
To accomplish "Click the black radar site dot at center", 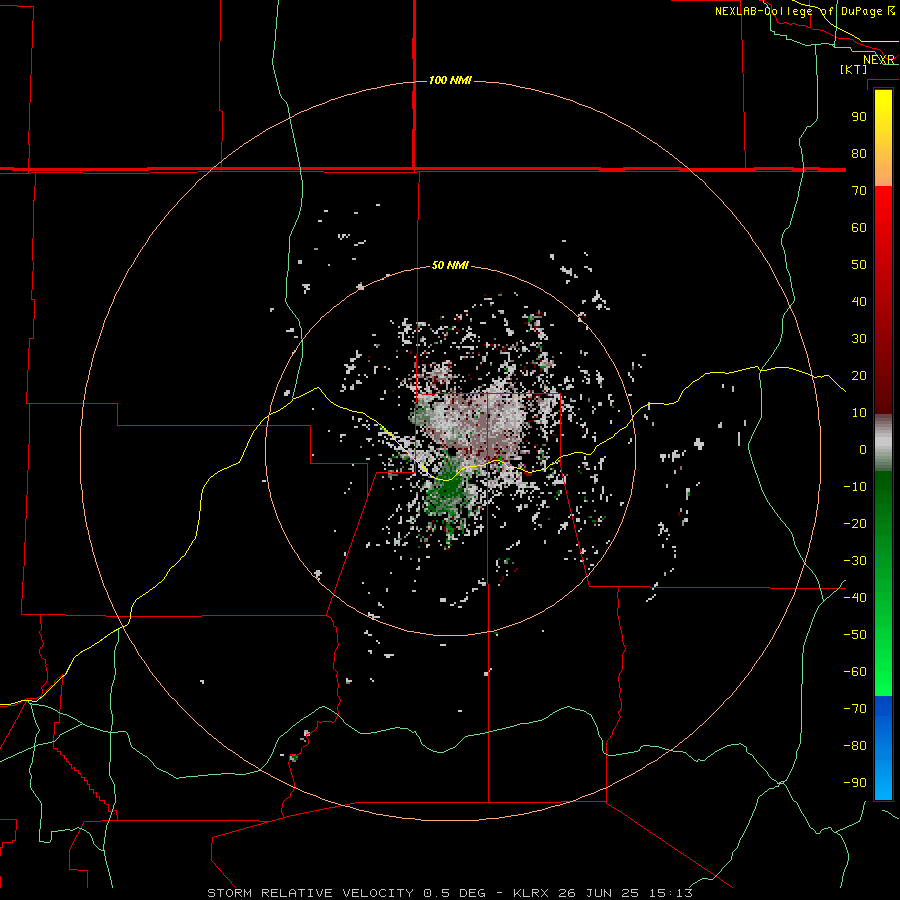I will coord(453,452).
